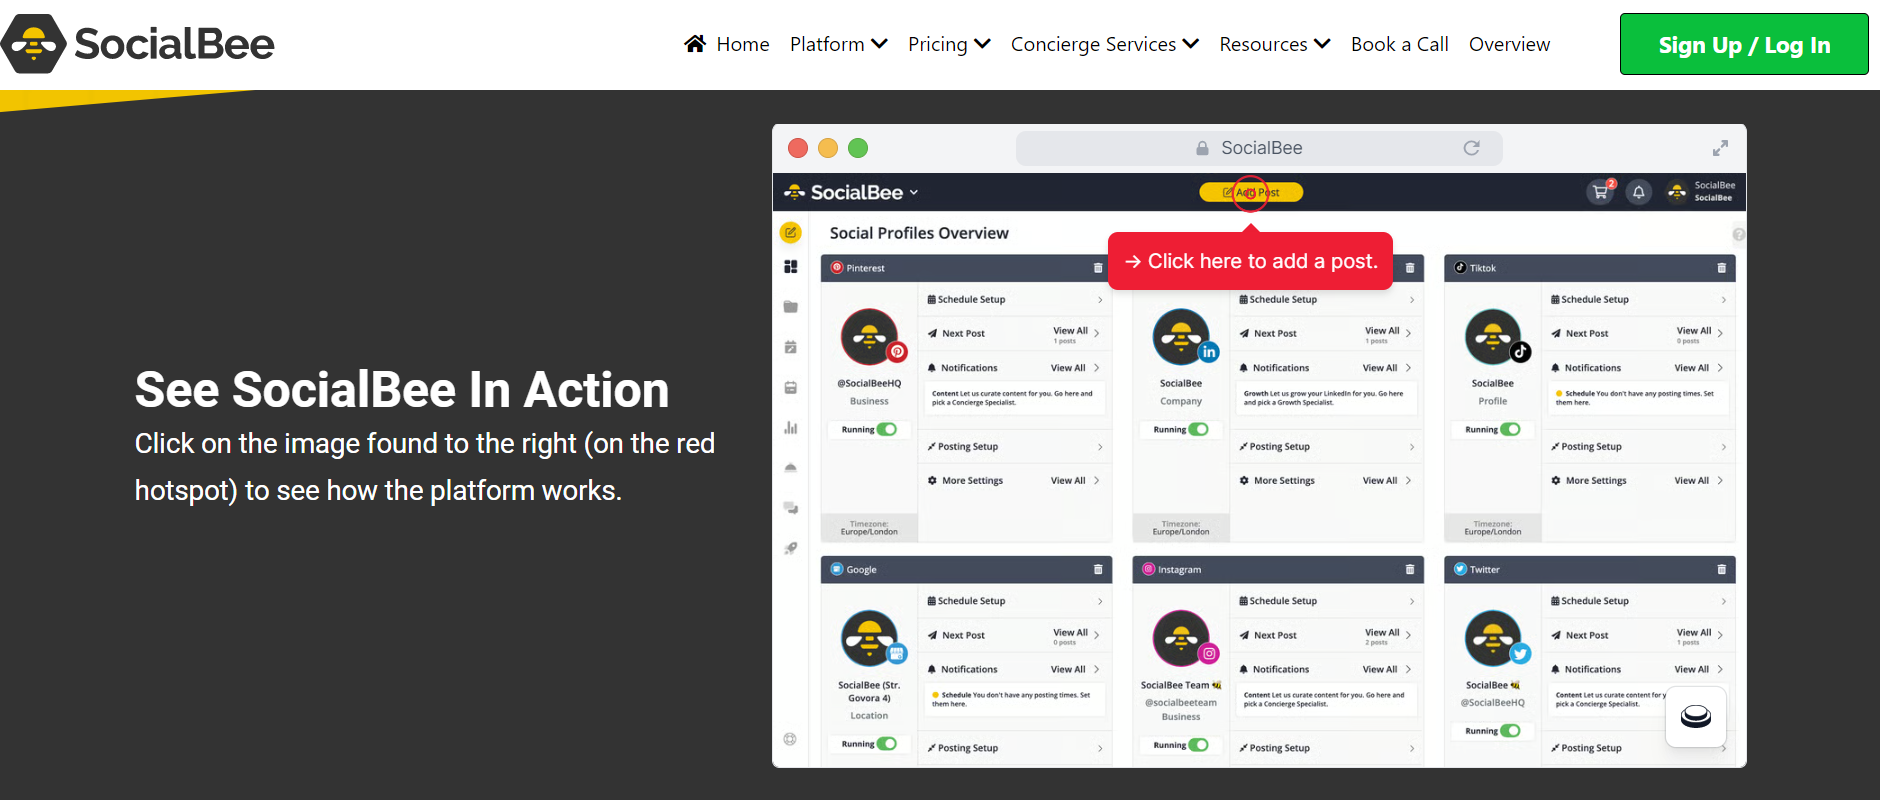Click the "SocialBee (Str. Govora 4)" Google profile name
This screenshot has width=1880, height=800.
[869, 692]
